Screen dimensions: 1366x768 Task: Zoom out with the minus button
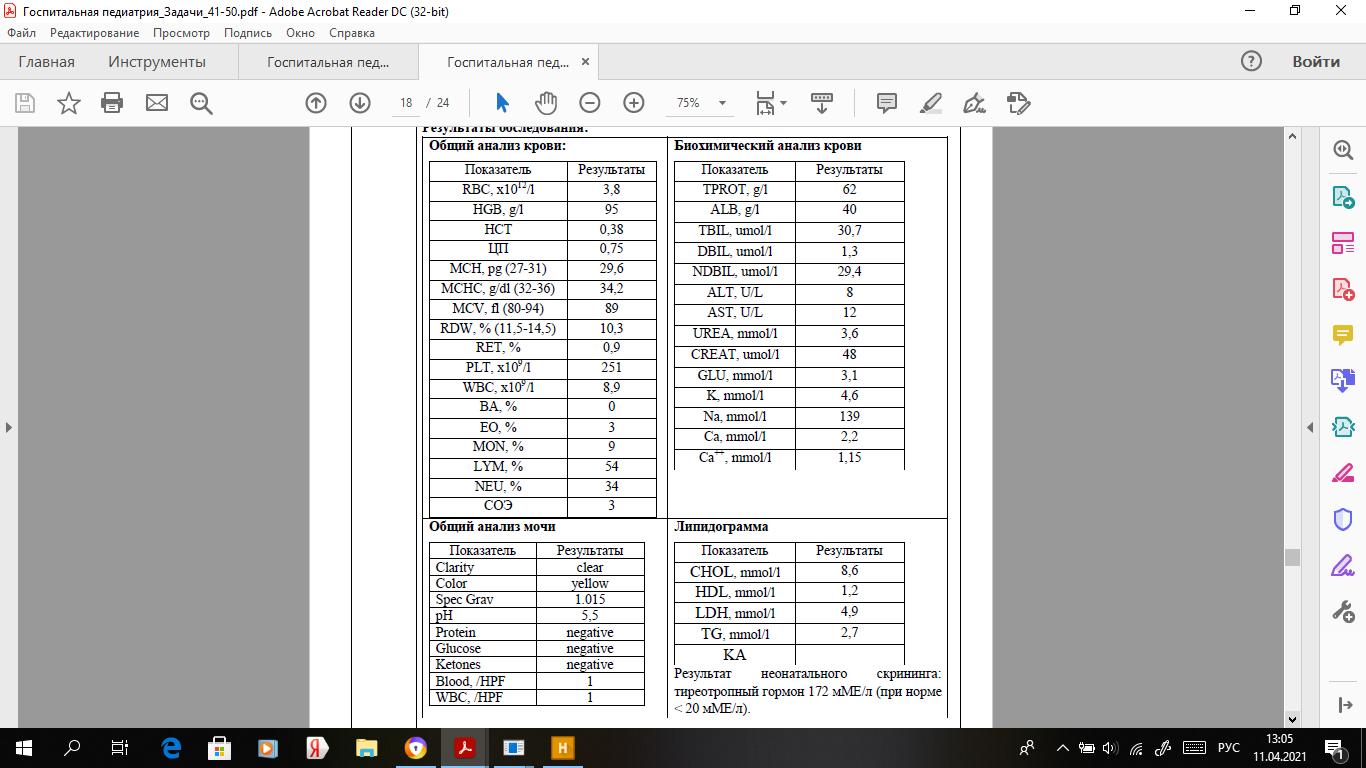[x=590, y=103]
